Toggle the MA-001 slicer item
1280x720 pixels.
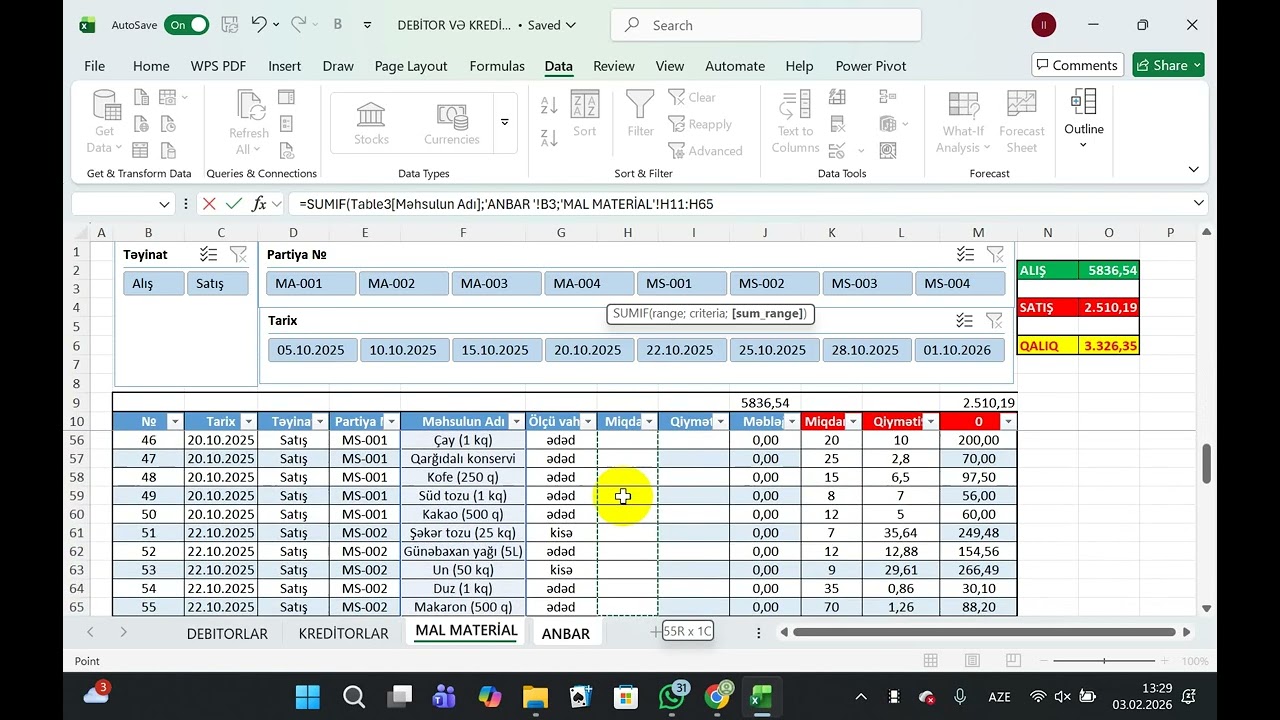point(311,283)
